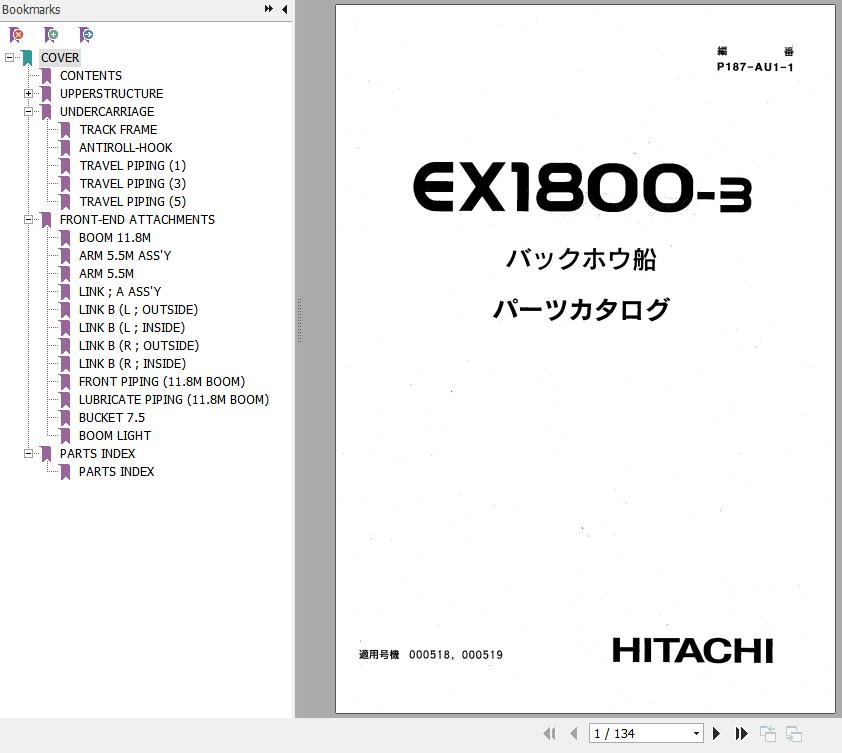The height and width of the screenshot is (753, 842).
Task: Open the LUBRICATE PIPING (11.8M BOOM) bookmark
Action: click(x=173, y=400)
